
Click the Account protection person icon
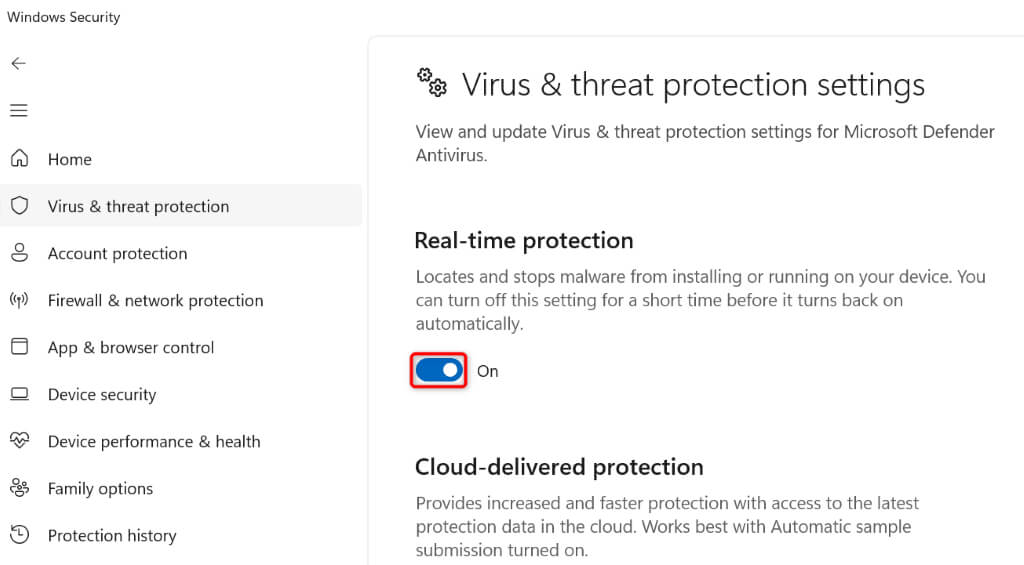click(19, 253)
